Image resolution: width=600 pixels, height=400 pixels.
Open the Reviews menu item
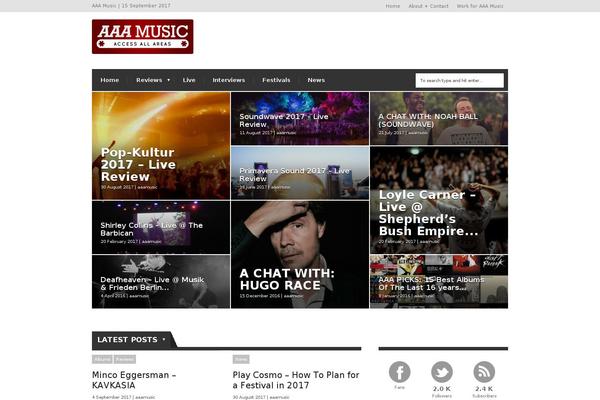click(149, 80)
